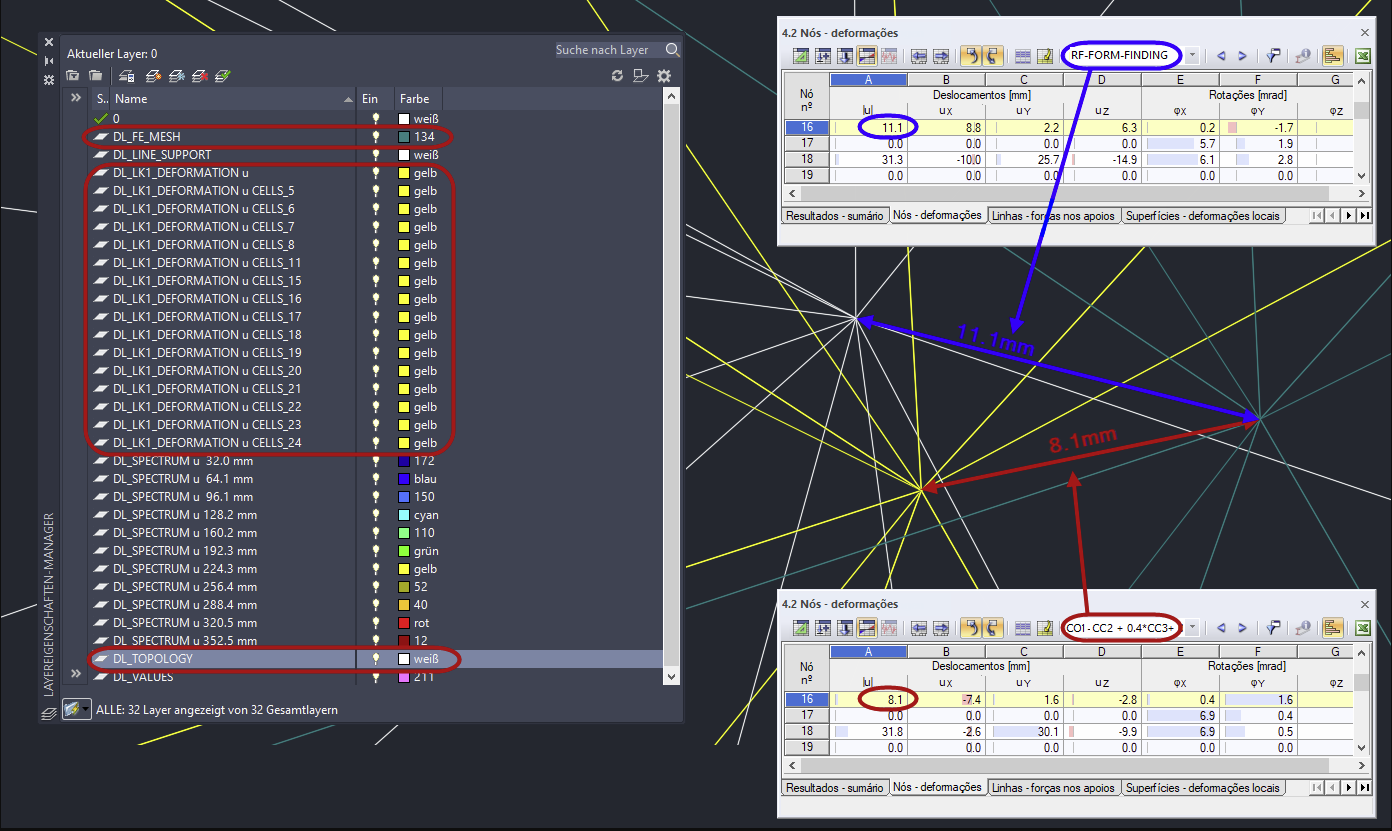Image resolution: width=1392 pixels, height=831 pixels.
Task: Click the filter funnel icon in bottom table window
Action: tap(1274, 627)
